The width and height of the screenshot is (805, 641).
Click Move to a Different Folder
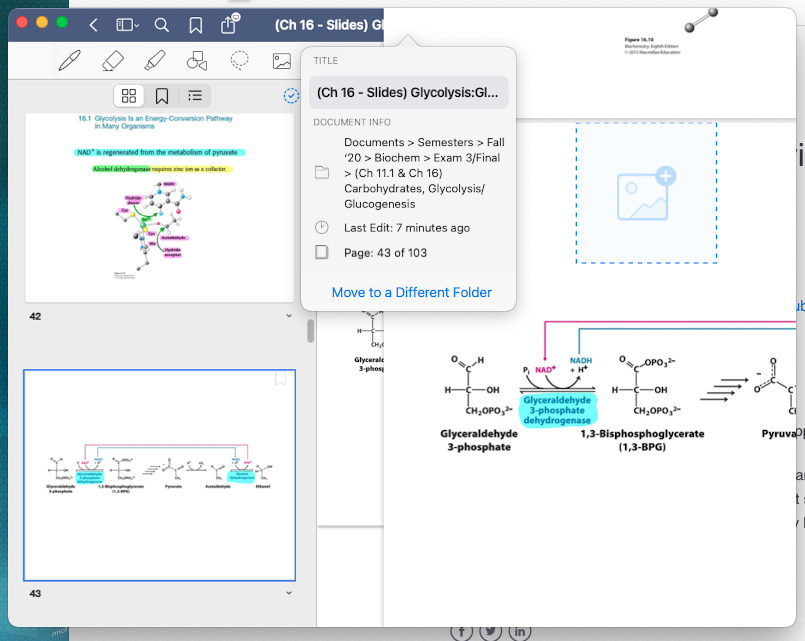point(411,293)
